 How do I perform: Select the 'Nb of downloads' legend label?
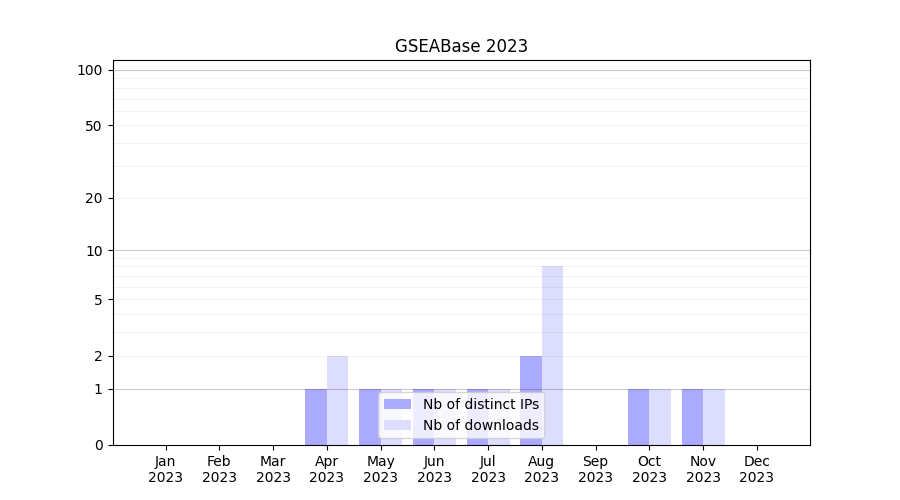(480, 425)
